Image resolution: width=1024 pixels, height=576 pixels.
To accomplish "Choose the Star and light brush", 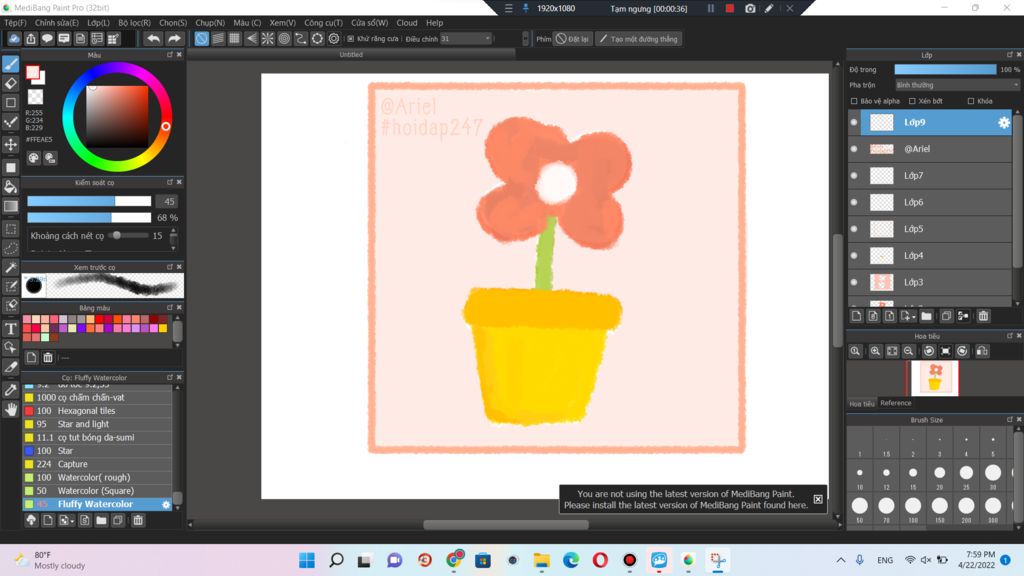I will click(98, 424).
